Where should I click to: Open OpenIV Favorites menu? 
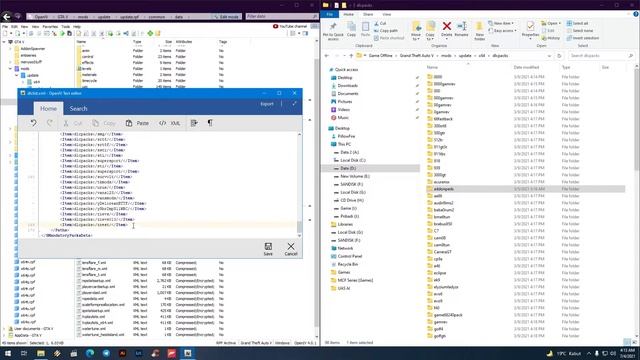[50, 27]
